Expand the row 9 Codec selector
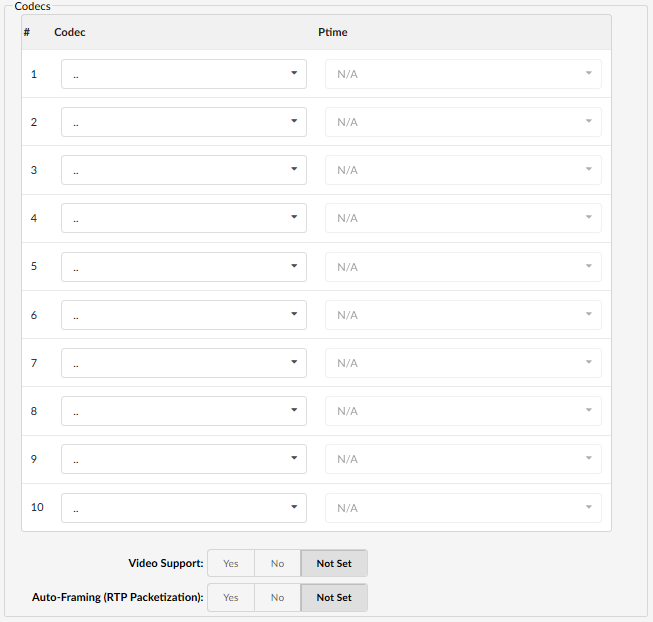The width and height of the screenshot is (653, 622). [x=183, y=459]
